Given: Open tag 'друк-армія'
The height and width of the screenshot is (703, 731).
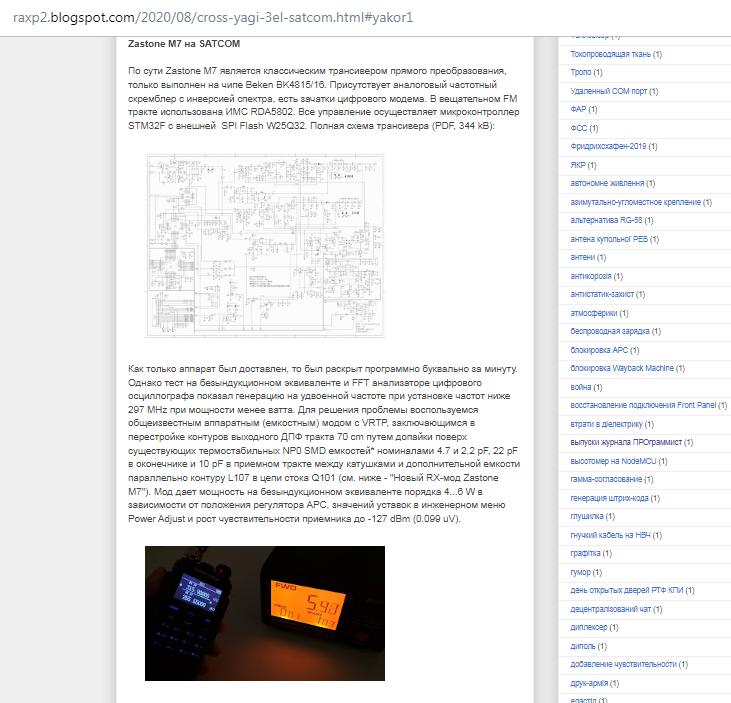Looking at the screenshot, I should [589, 683].
